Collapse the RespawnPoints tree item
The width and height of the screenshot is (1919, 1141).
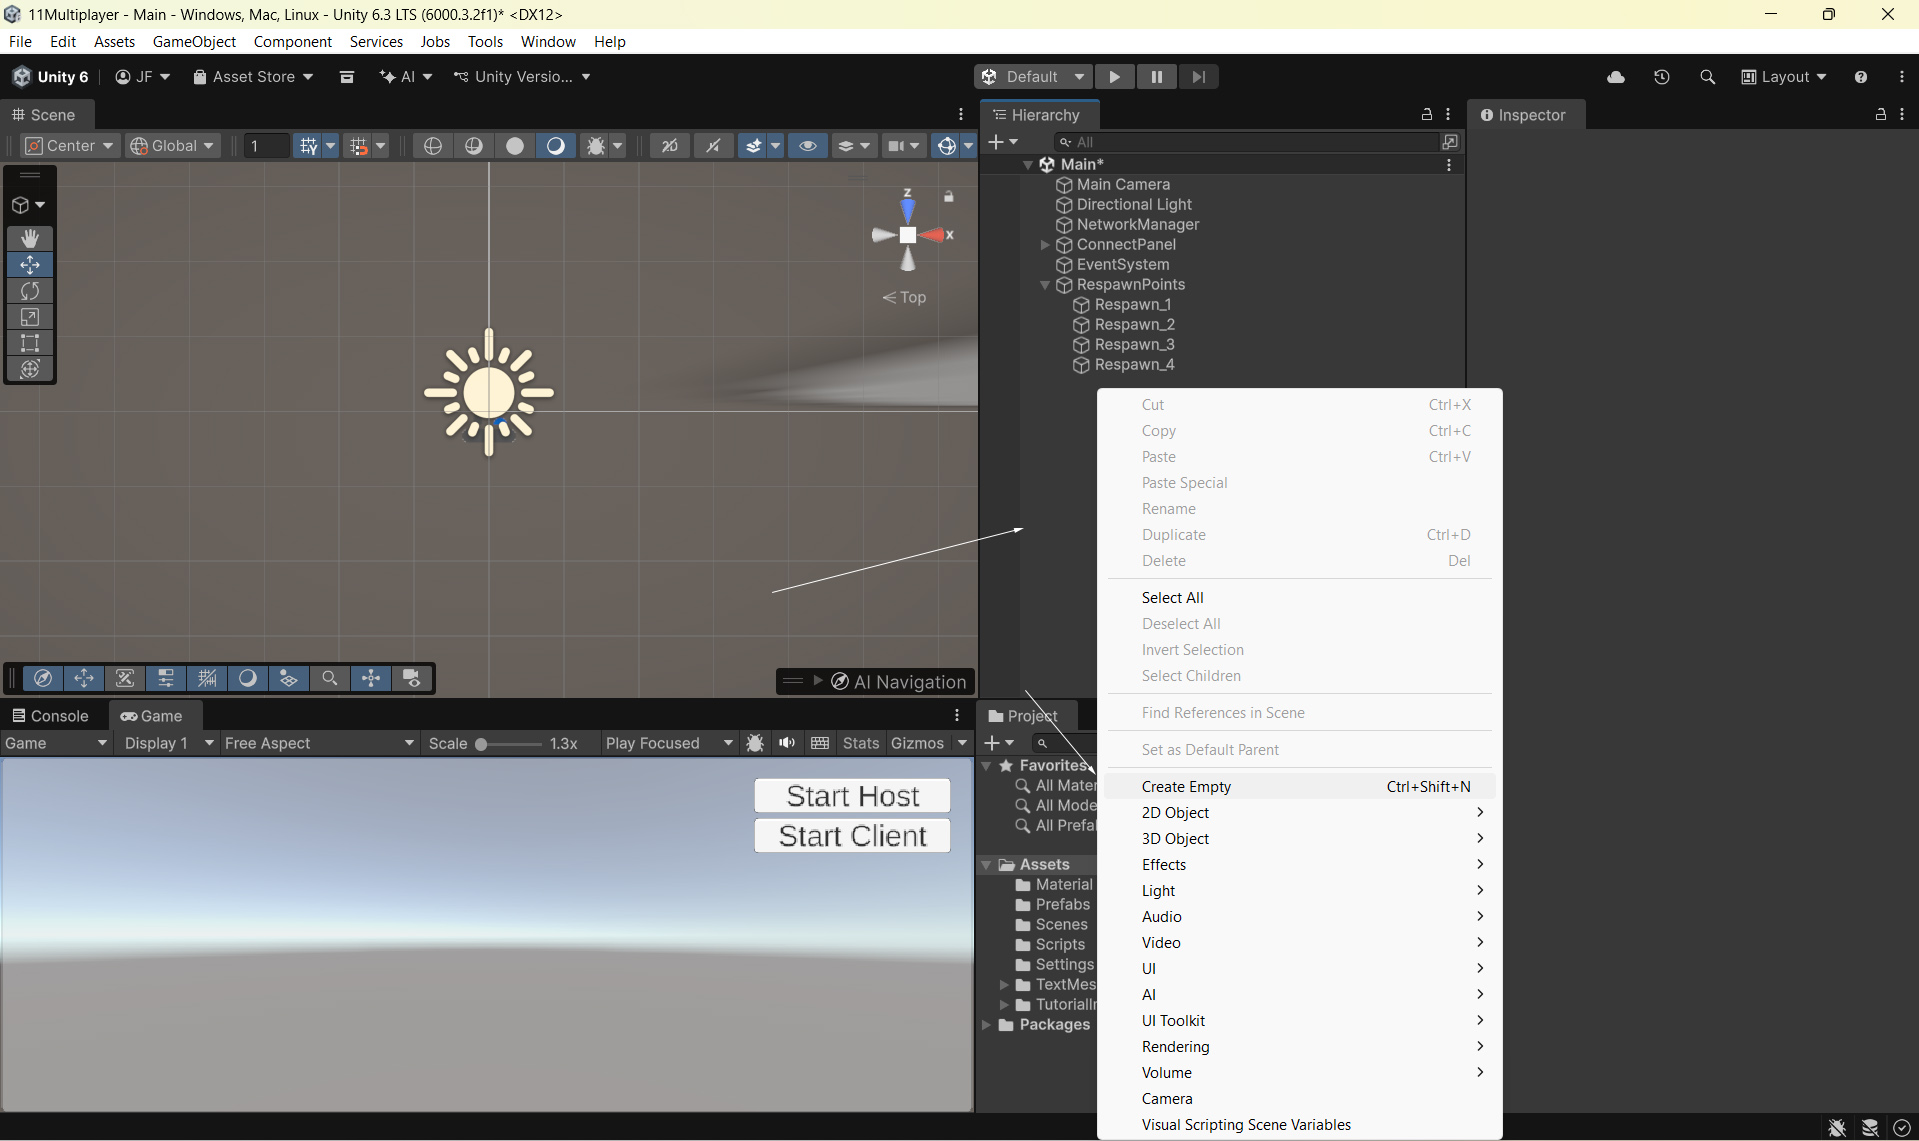point(1045,285)
